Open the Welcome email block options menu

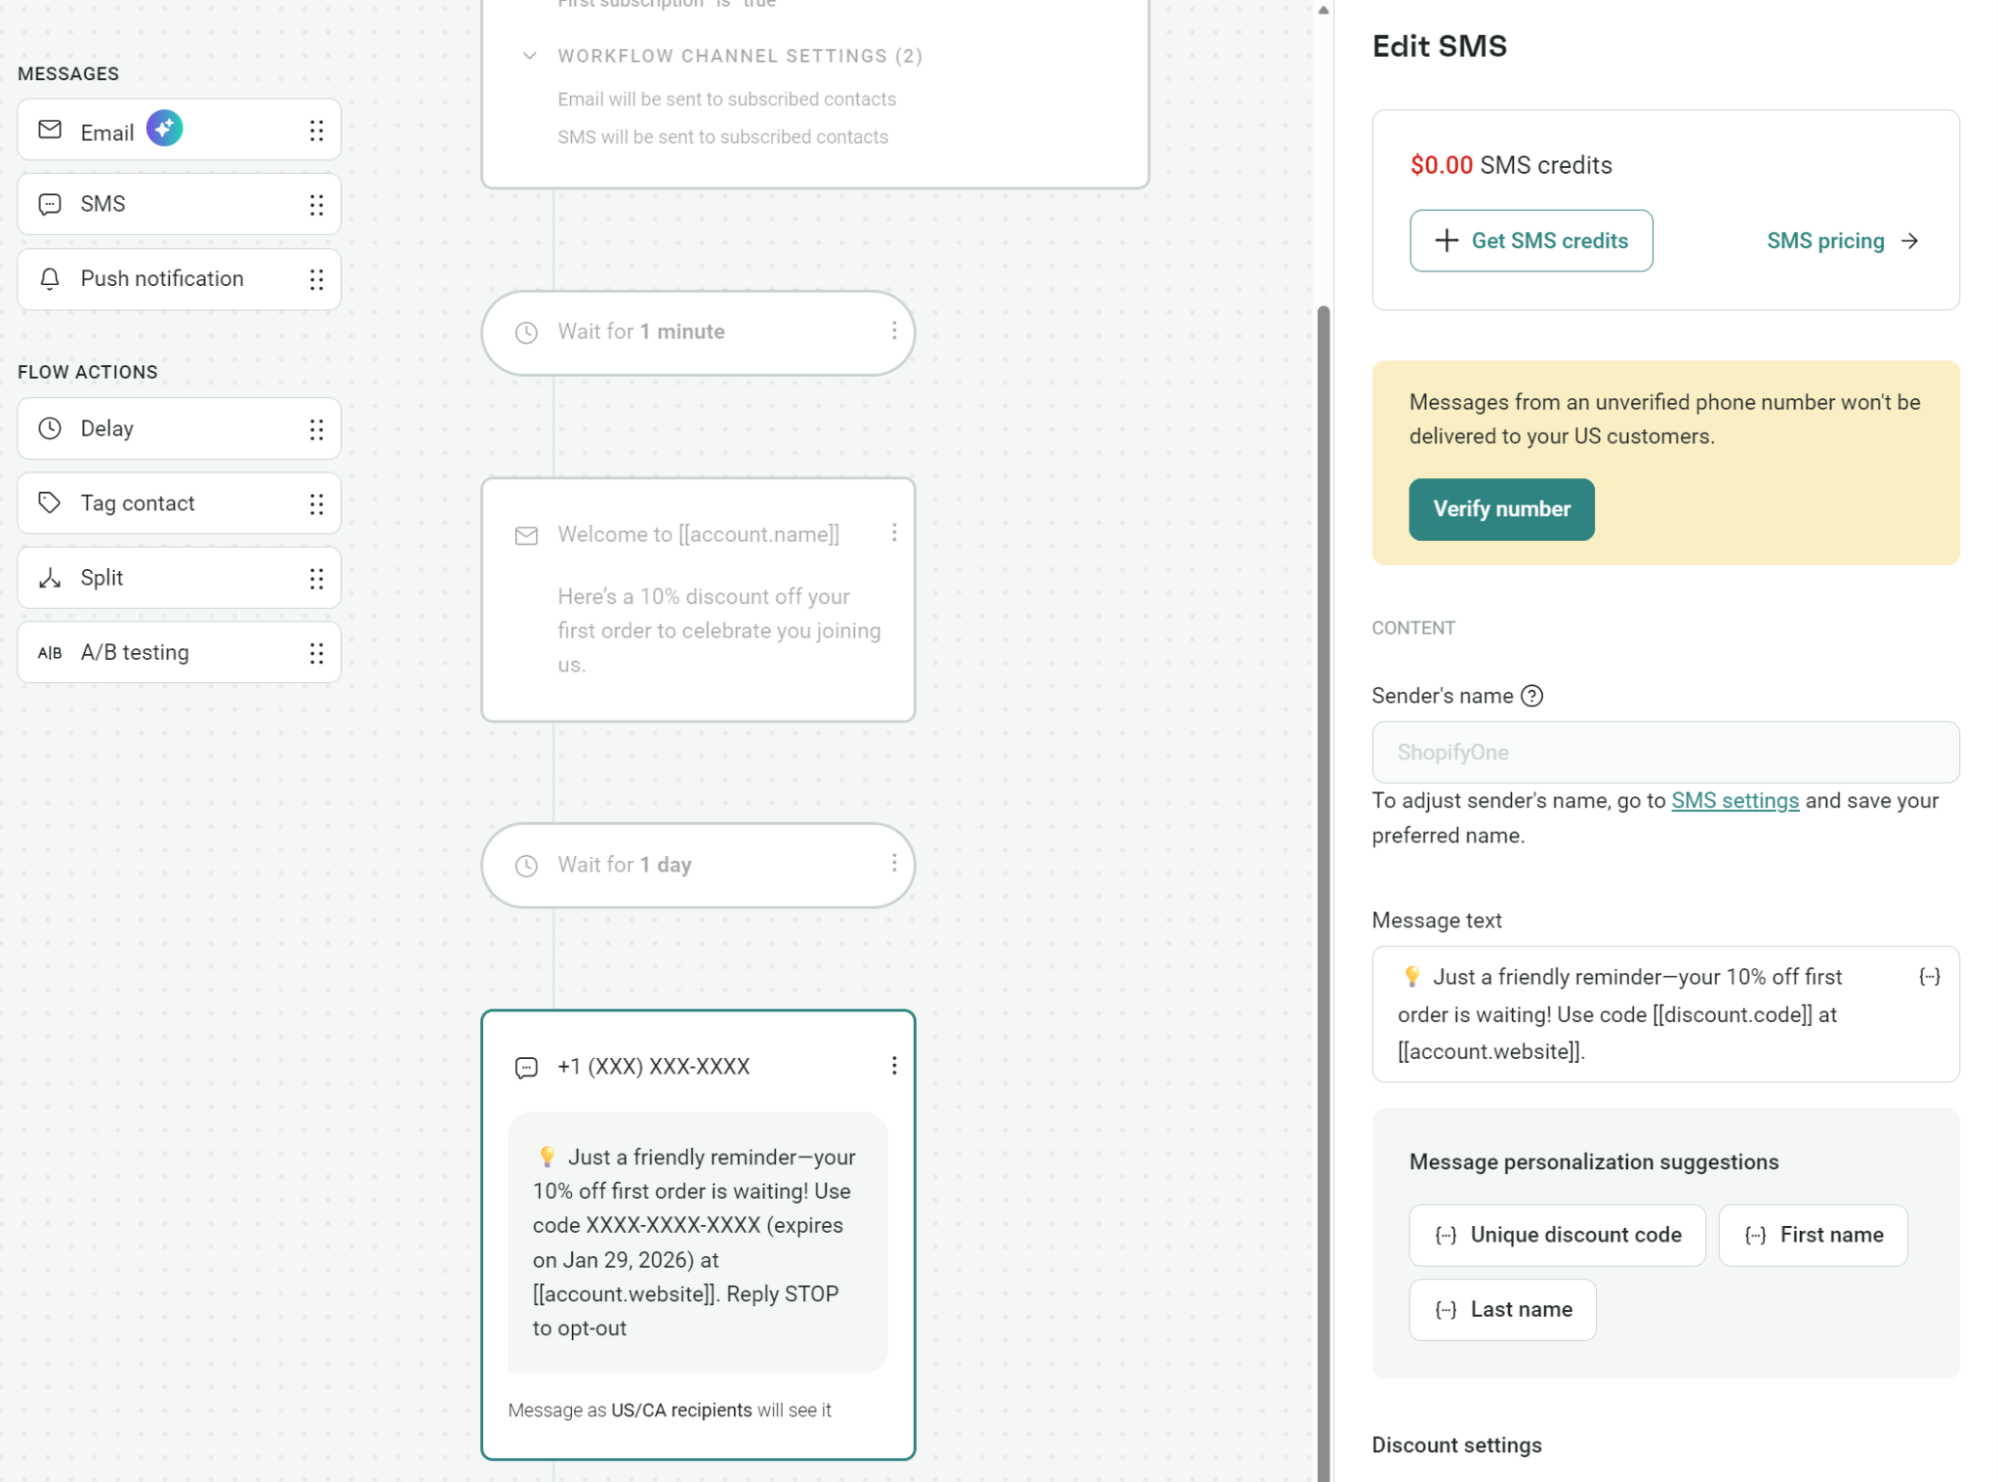894,533
